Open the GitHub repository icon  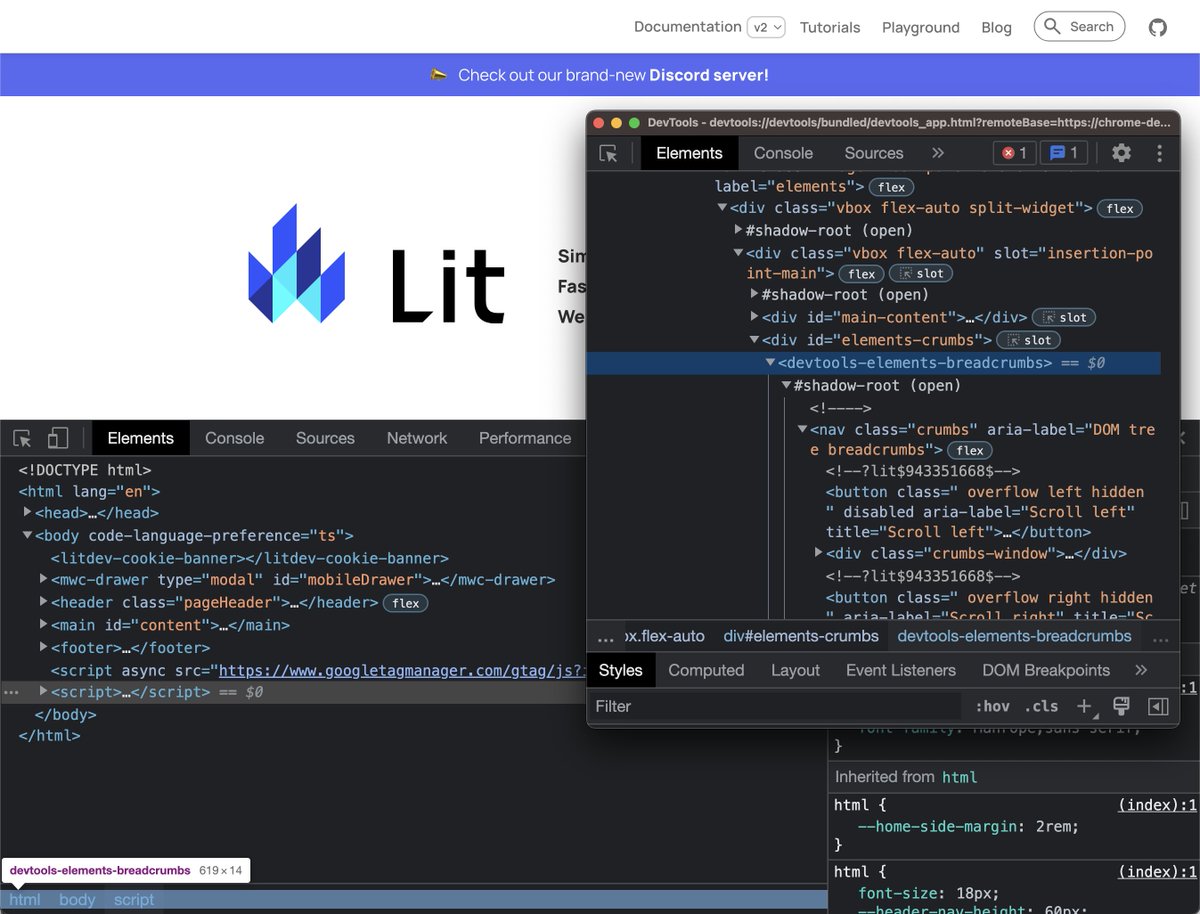coord(1157,27)
